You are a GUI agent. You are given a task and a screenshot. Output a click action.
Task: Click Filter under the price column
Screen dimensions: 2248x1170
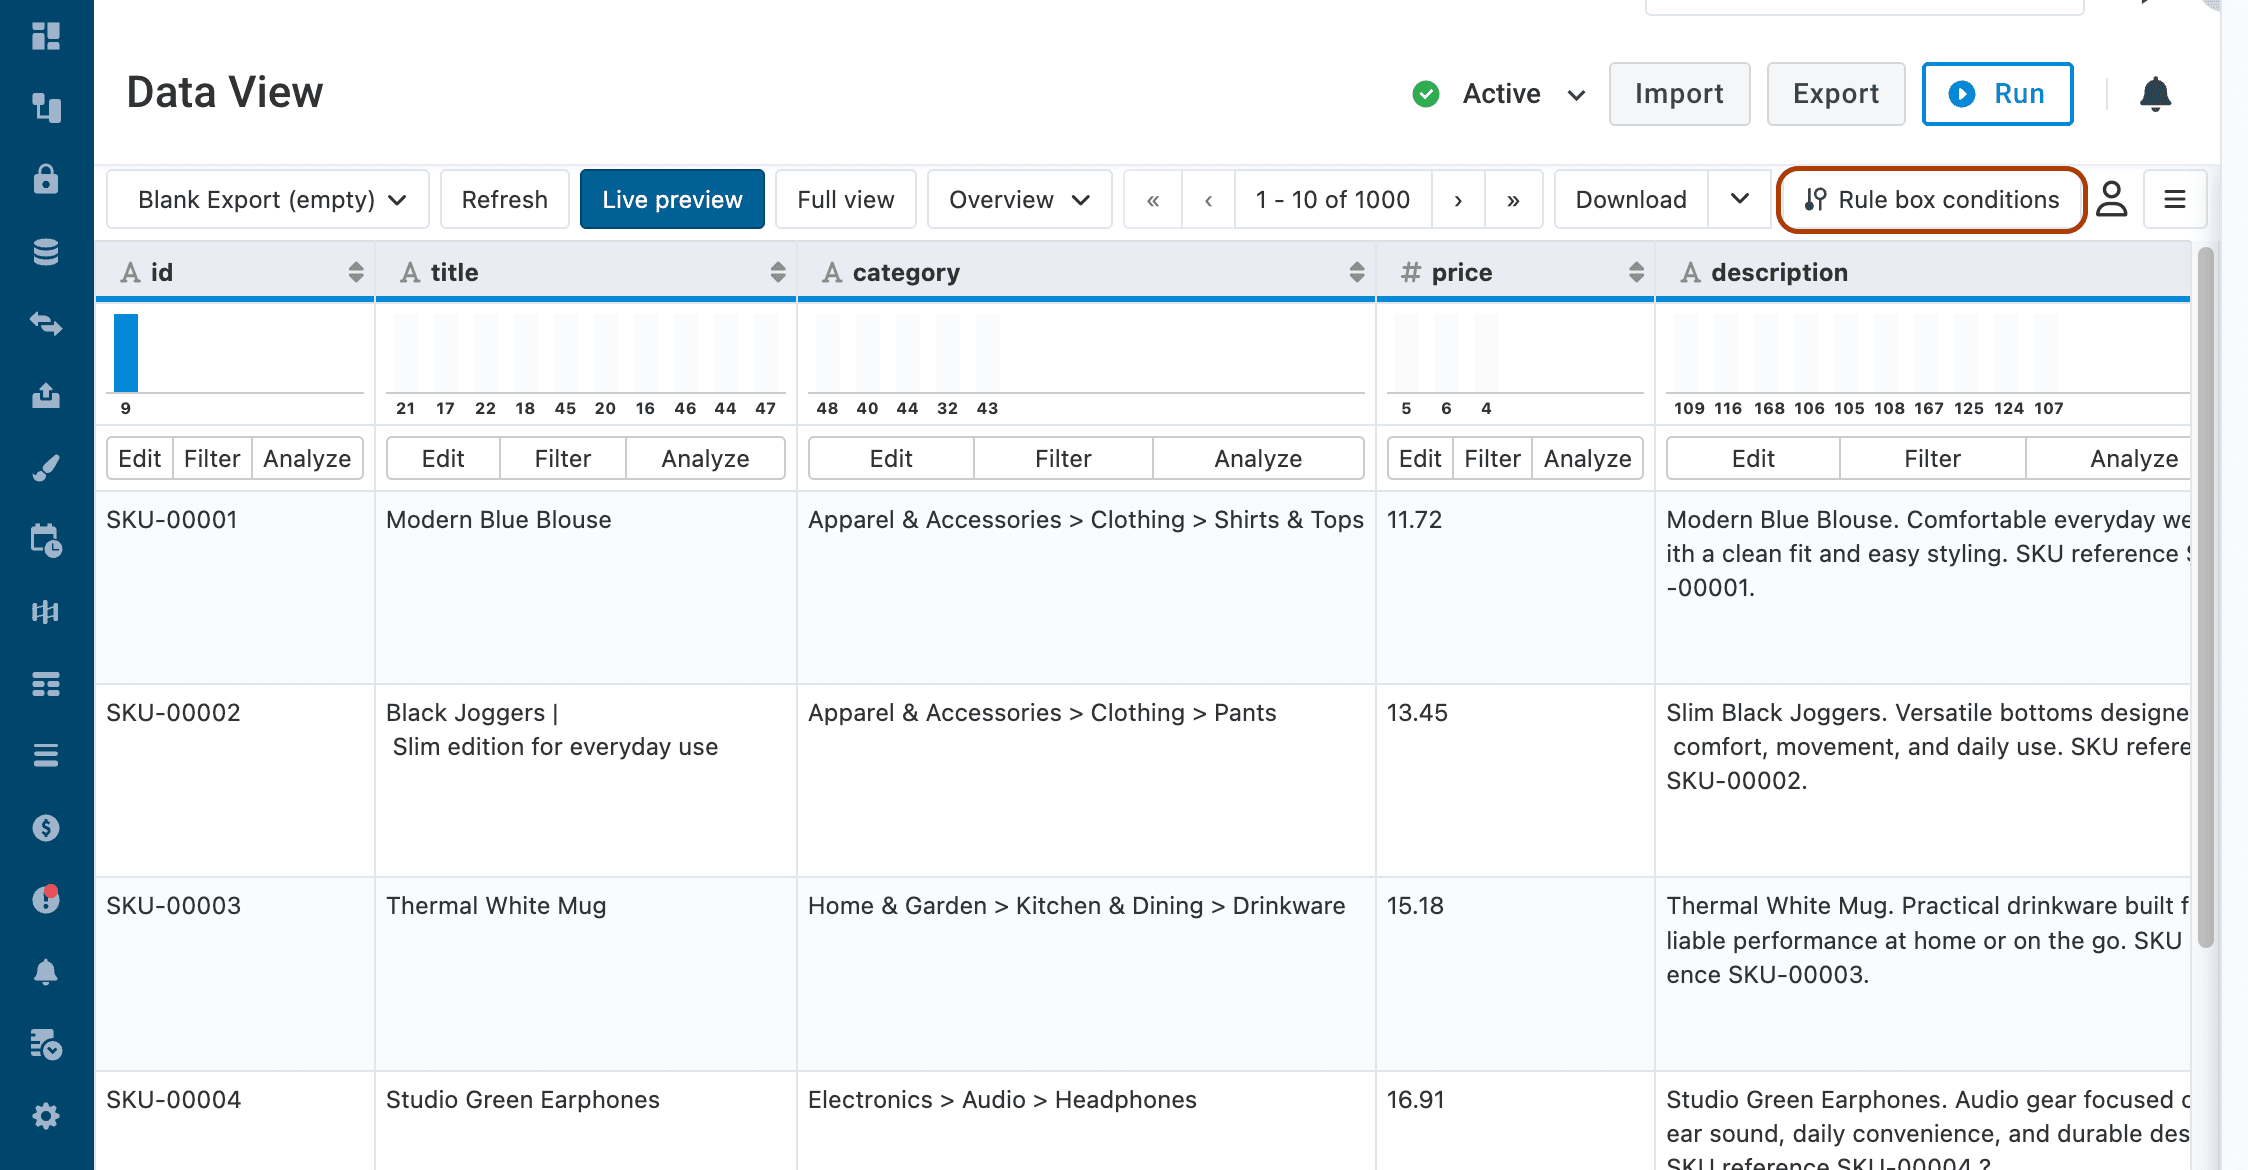pyautogui.click(x=1492, y=458)
